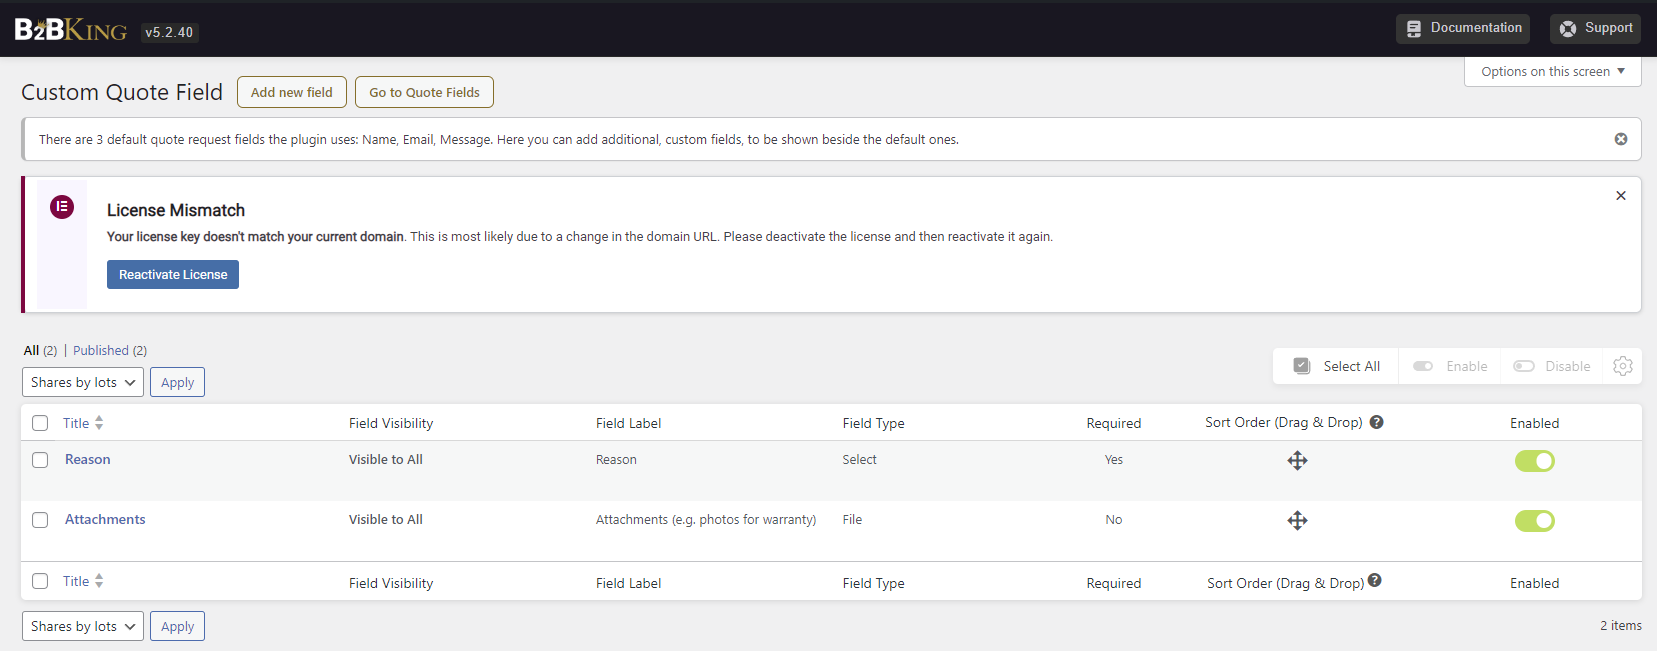Open the Support page
The image size is (1657, 651).
coord(1596,28)
